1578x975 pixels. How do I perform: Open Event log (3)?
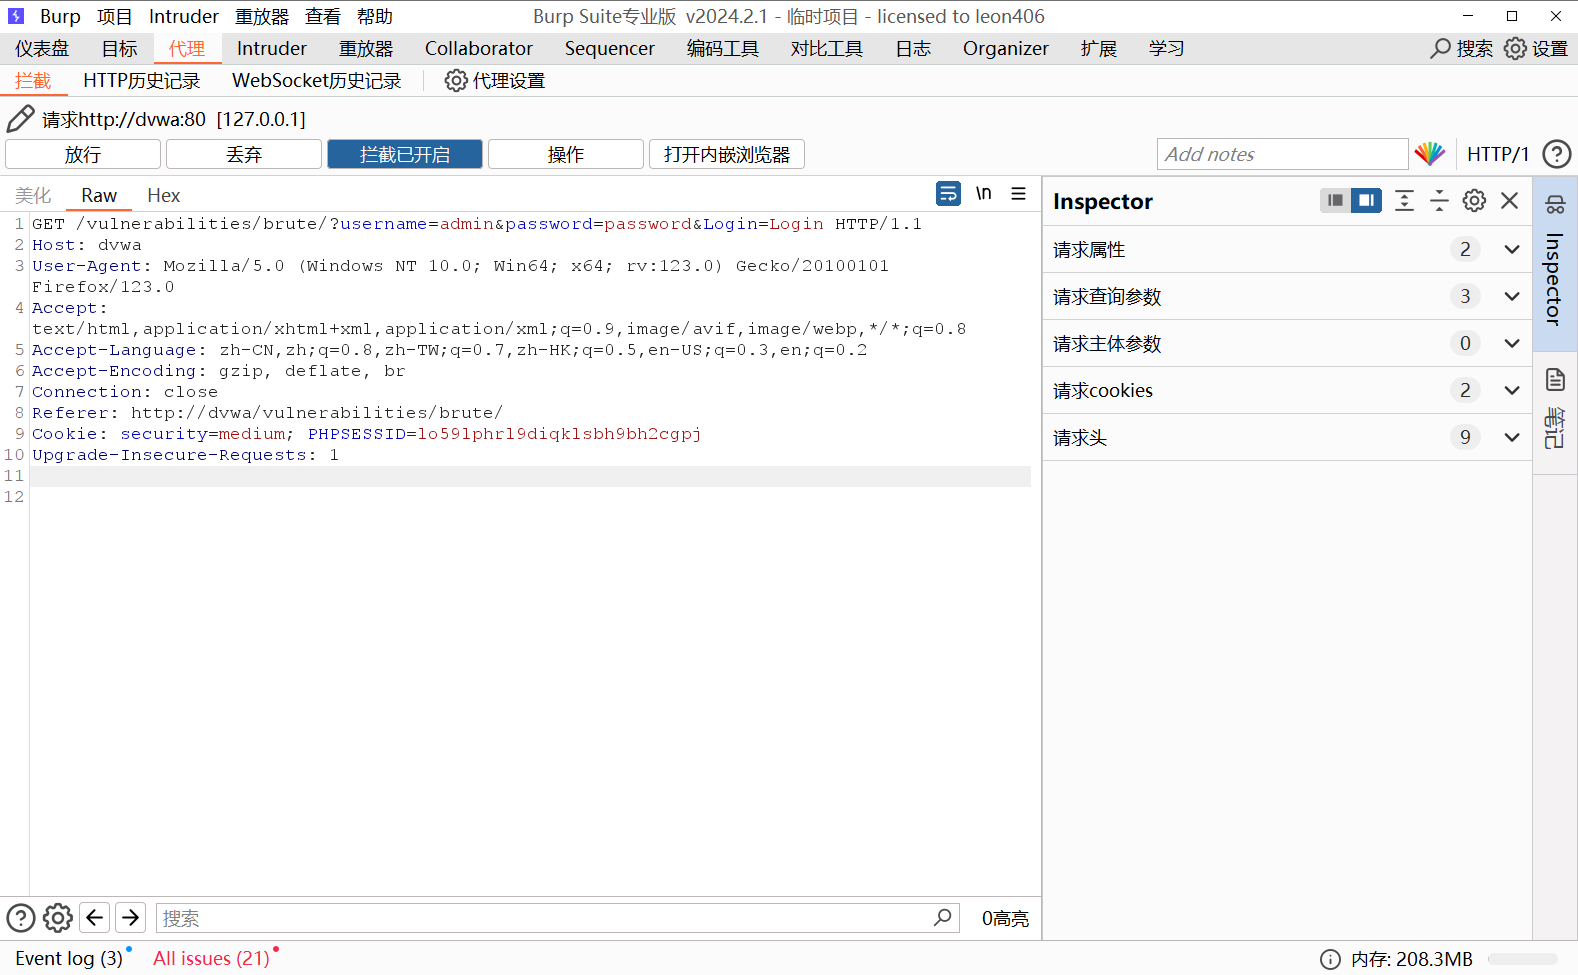[x=69, y=958]
